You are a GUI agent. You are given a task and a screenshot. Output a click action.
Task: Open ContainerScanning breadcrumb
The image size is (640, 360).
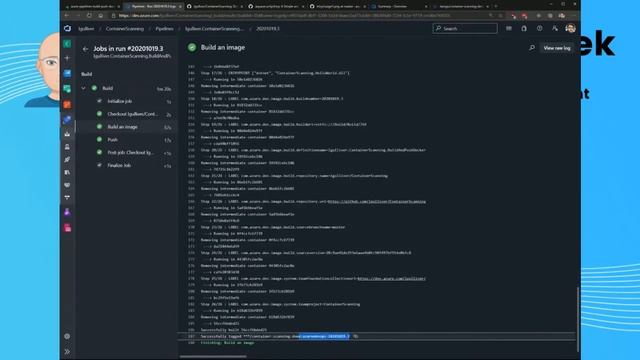[125, 29]
